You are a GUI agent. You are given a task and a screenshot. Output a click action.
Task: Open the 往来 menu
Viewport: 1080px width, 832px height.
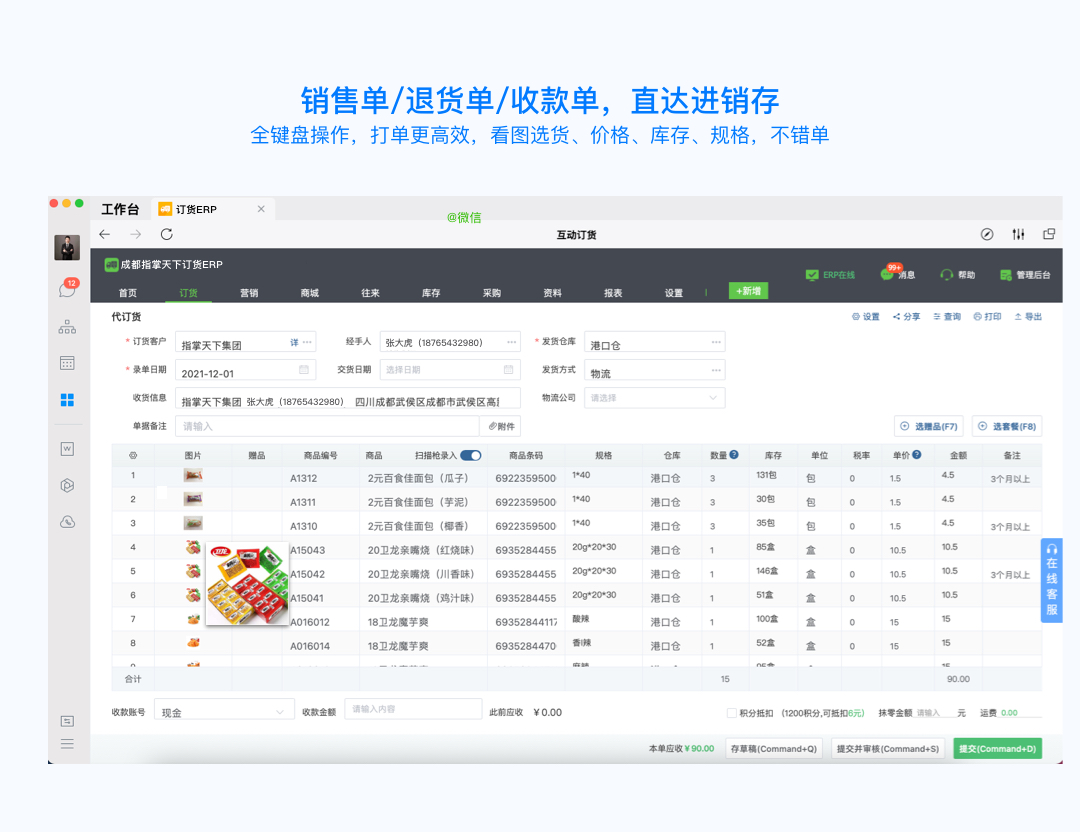(371, 293)
